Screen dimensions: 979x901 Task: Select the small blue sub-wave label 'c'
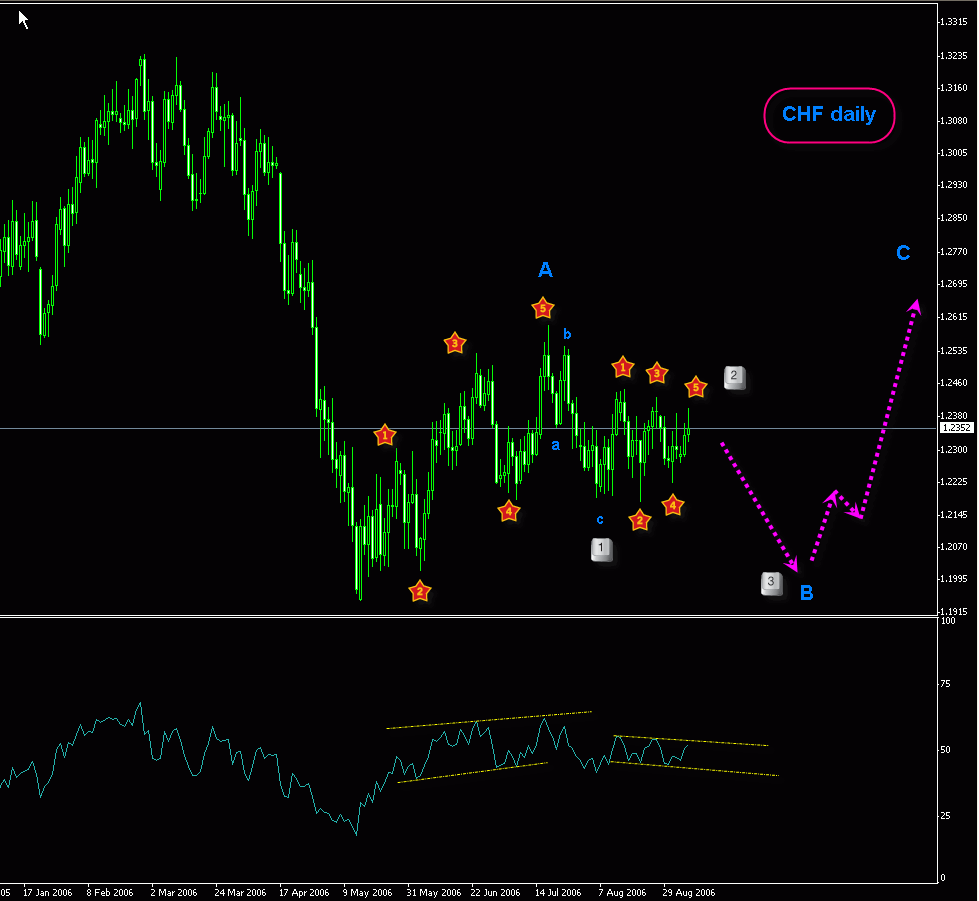tap(599, 519)
